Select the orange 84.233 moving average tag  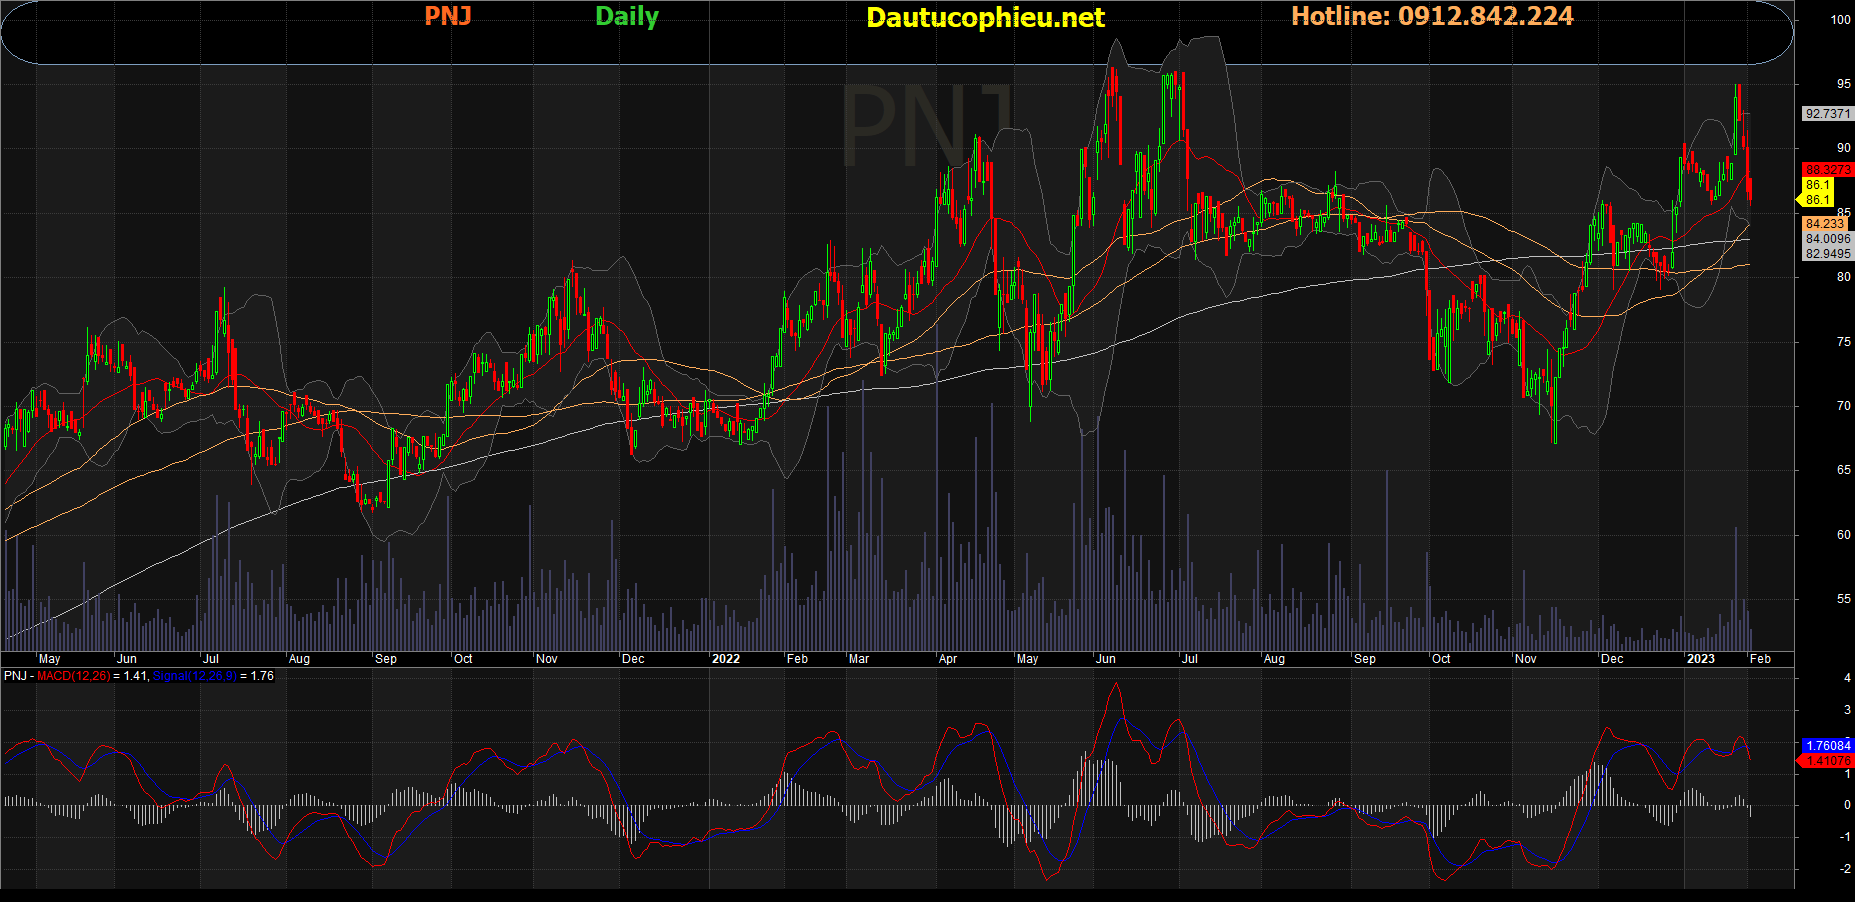click(1825, 224)
